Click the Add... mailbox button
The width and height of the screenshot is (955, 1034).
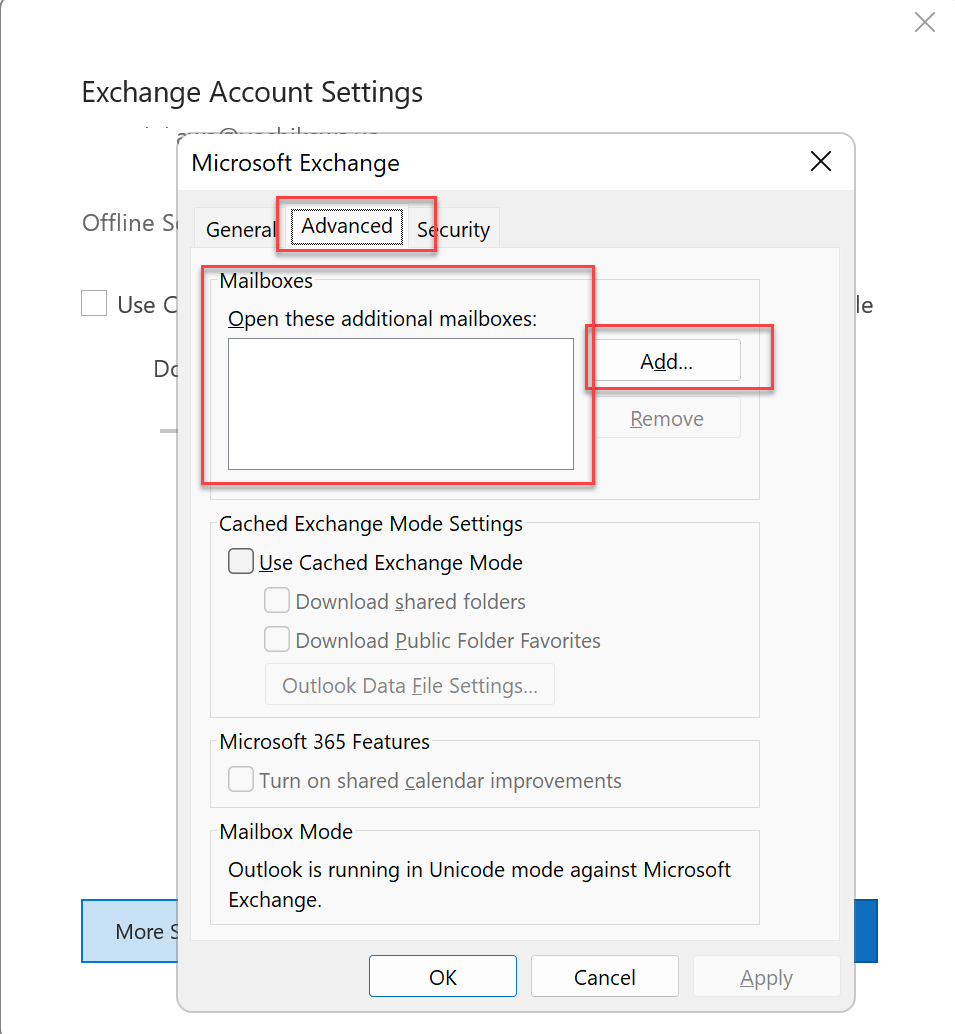(x=666, y=361)
